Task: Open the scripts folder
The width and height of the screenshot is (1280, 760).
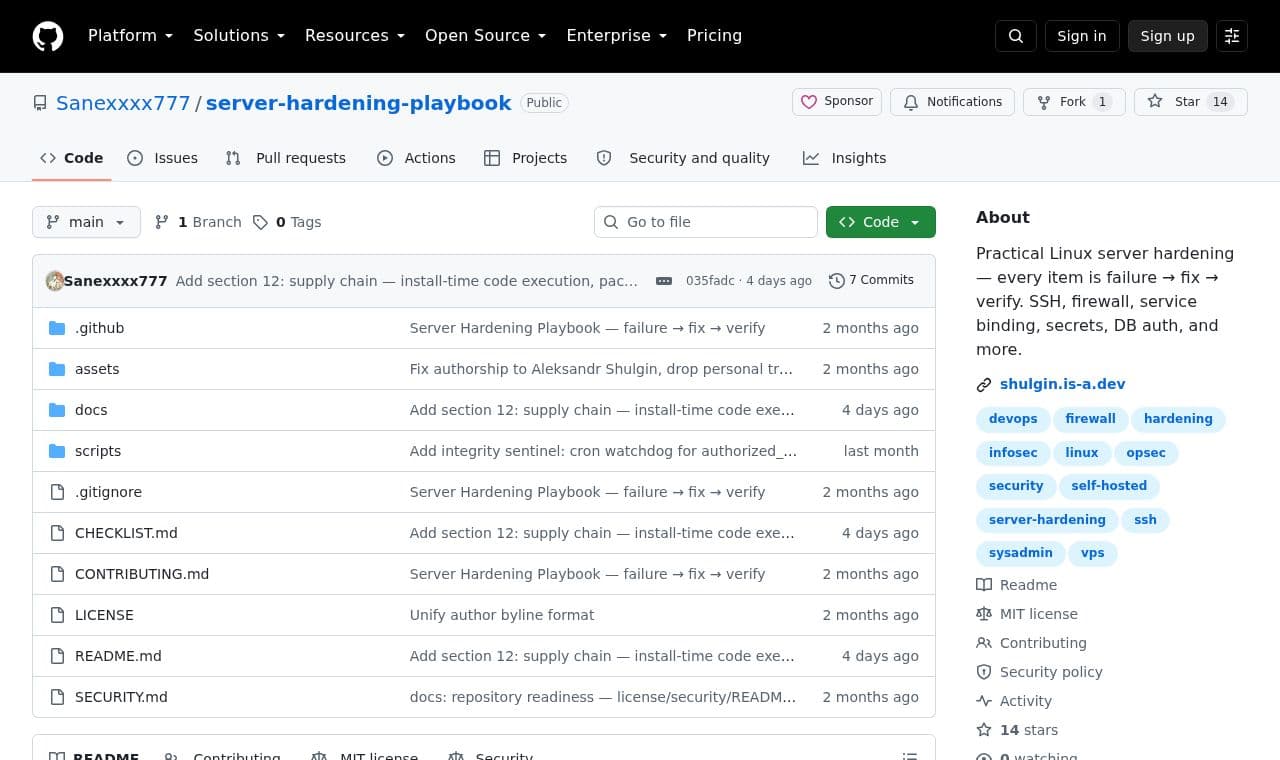Action: click(98, 451)
